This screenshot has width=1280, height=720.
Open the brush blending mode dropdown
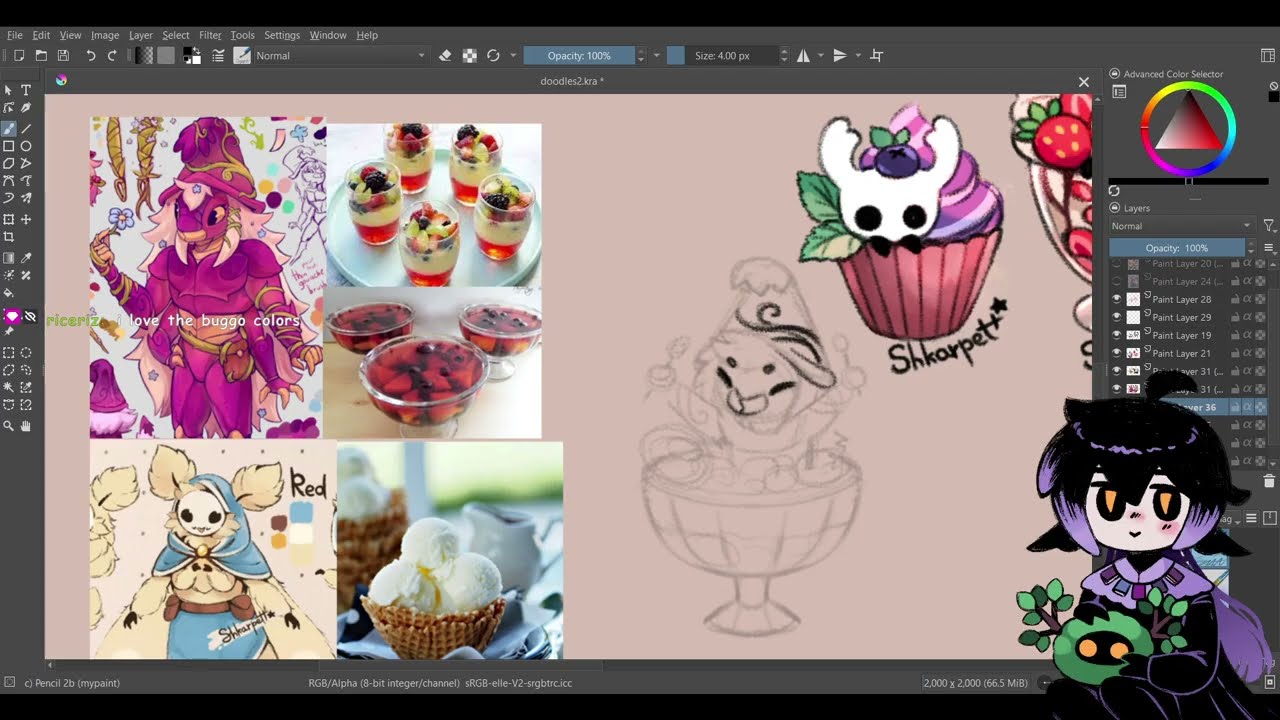[341, 56]
